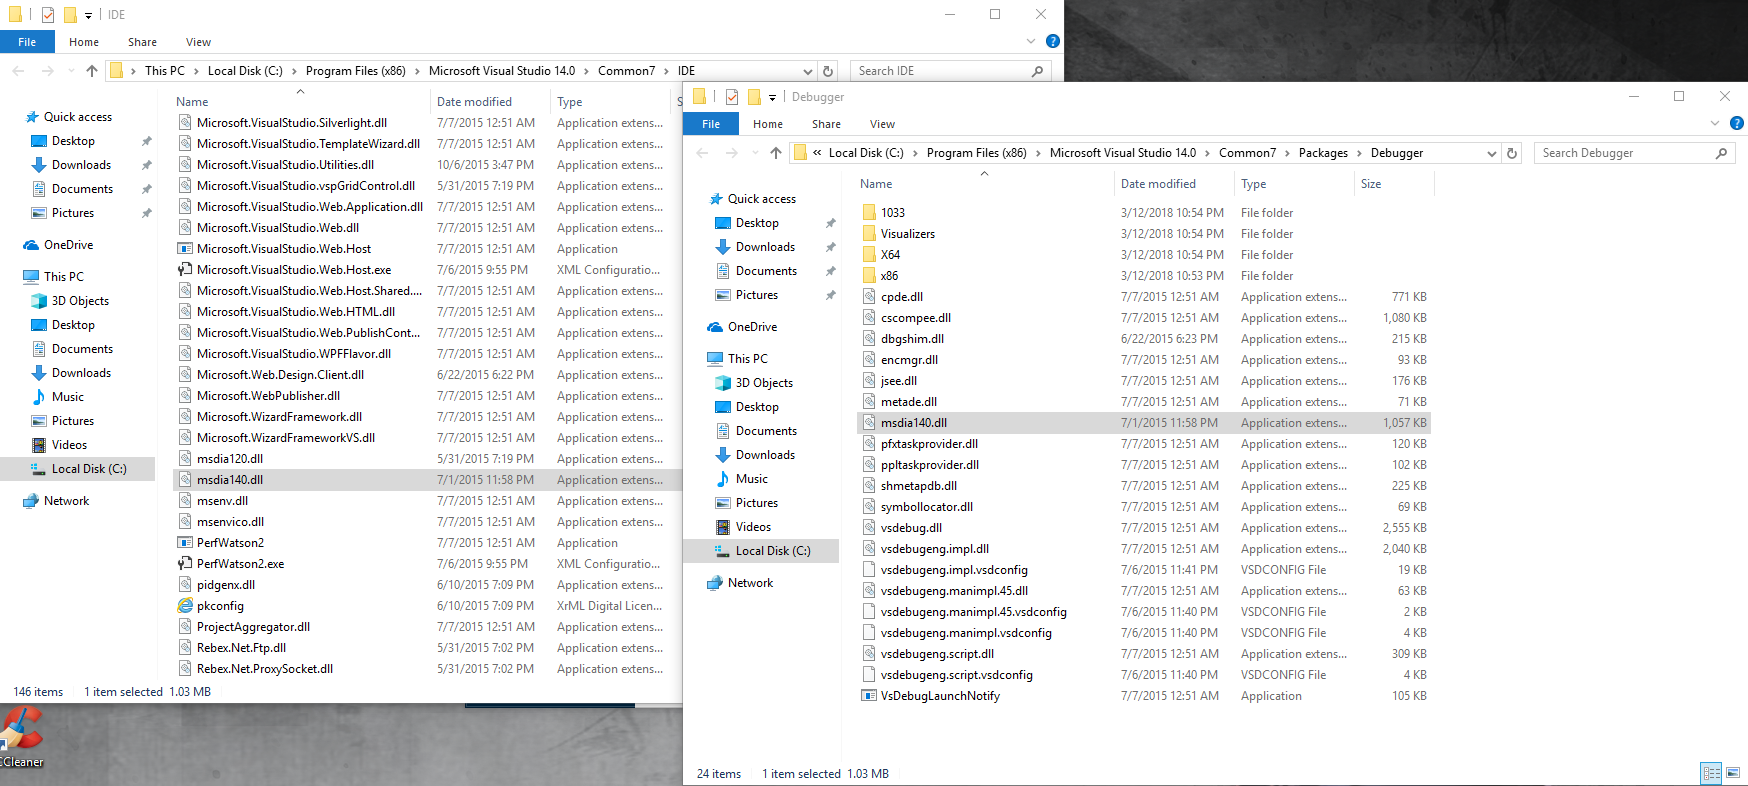Select Network in IDE navigation pane

66,501
